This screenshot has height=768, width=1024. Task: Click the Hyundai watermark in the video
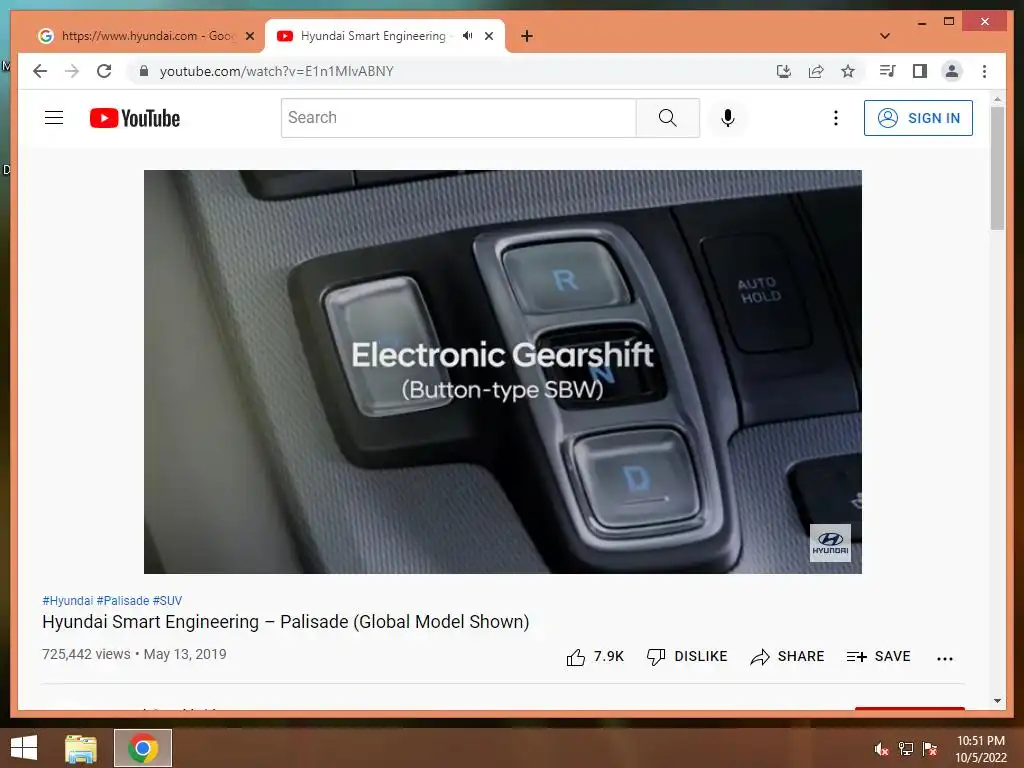[x=830, y=543]
